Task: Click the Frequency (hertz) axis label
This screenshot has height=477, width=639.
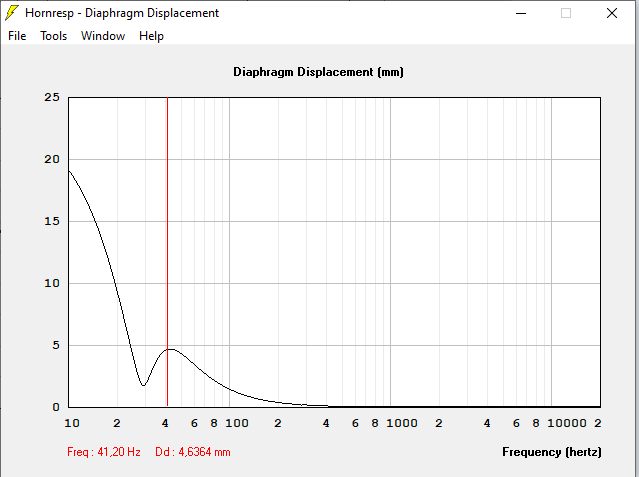Action: (551, 452)
